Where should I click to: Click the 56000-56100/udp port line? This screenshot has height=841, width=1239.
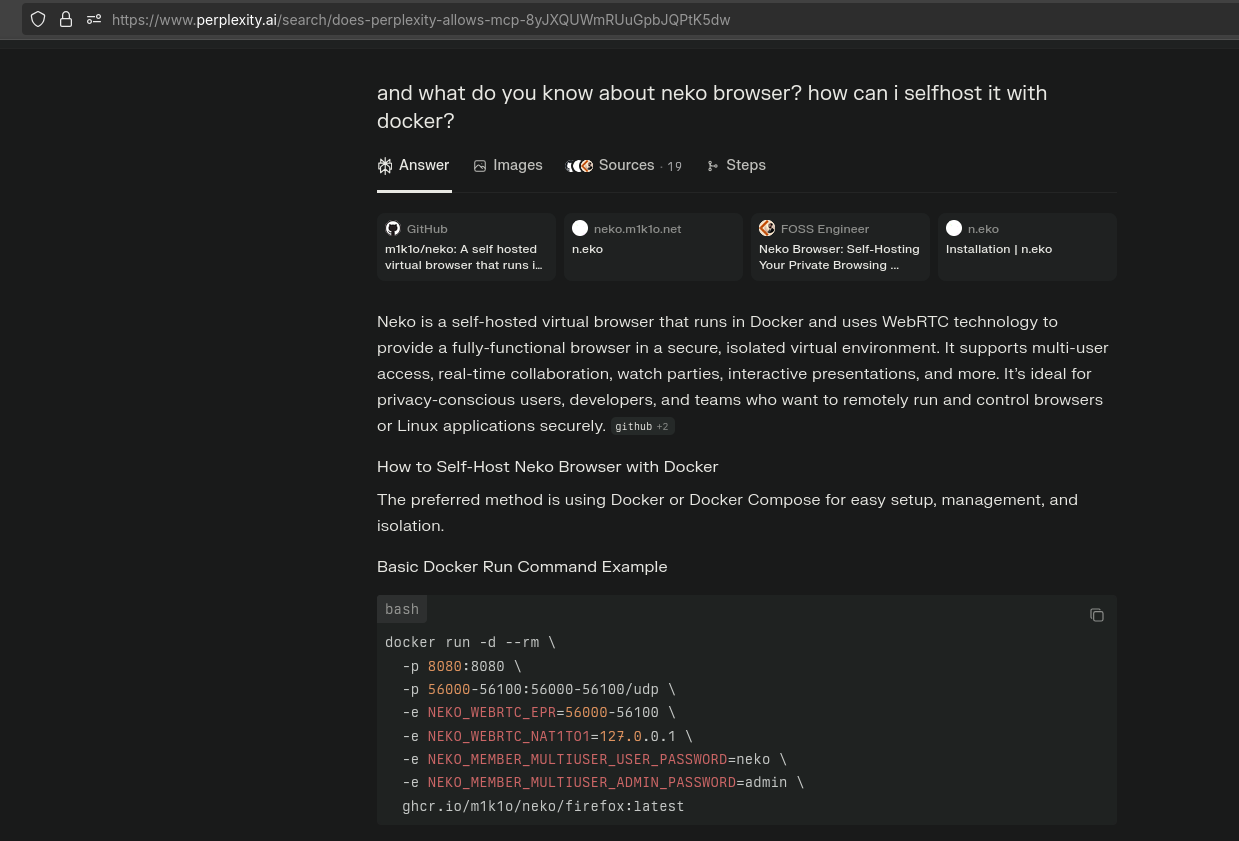[x=539, y=690]
